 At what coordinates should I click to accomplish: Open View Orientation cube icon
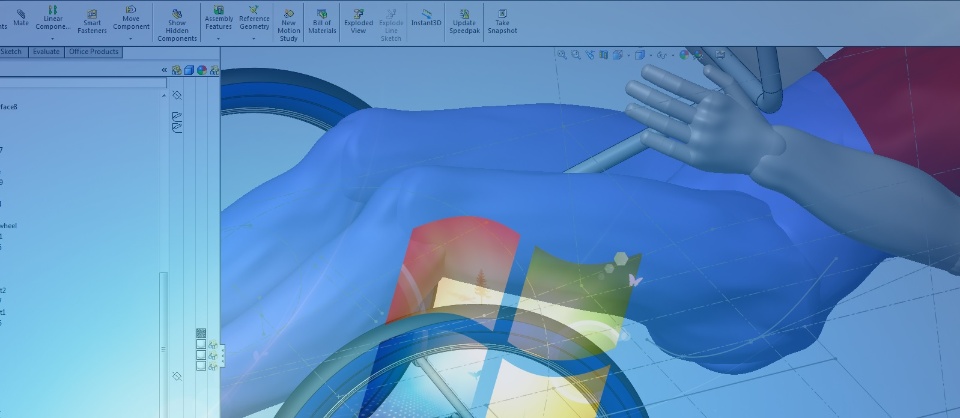(x=618, y=54)
